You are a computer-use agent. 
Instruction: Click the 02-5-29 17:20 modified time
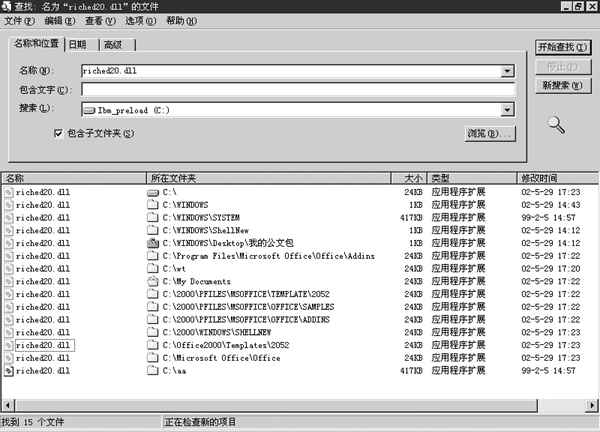click(551, 269)
